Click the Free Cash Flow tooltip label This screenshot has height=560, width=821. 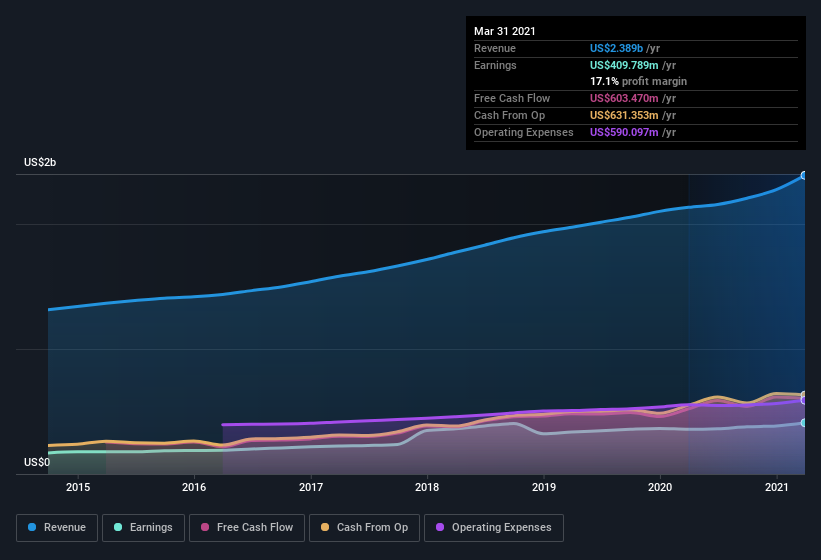512,98
